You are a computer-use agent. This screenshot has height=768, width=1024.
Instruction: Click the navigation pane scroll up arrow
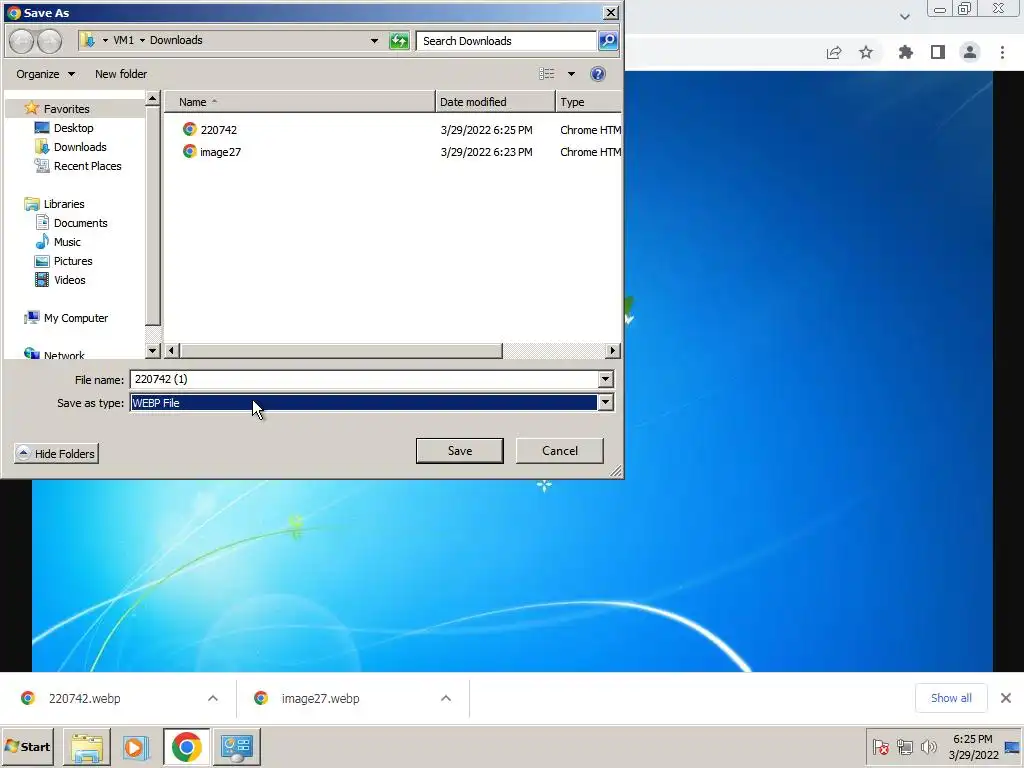[x=153, y=99]
